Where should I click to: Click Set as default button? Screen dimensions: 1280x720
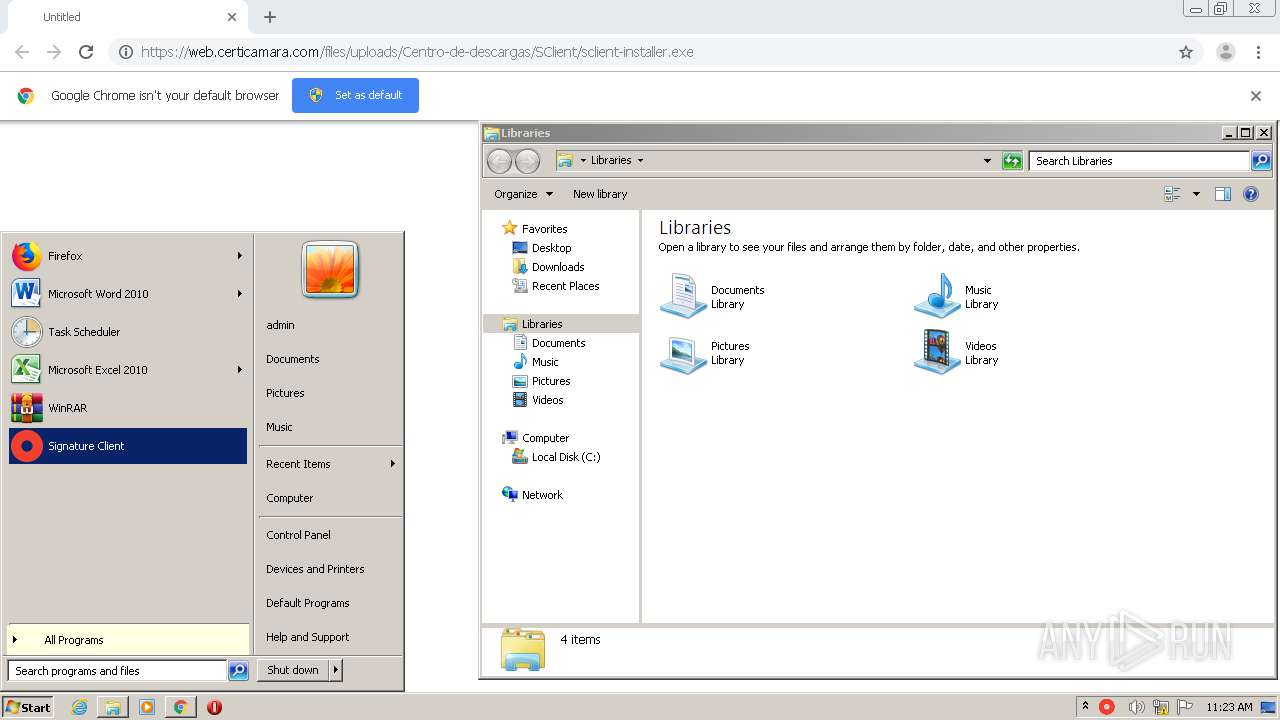355,95
